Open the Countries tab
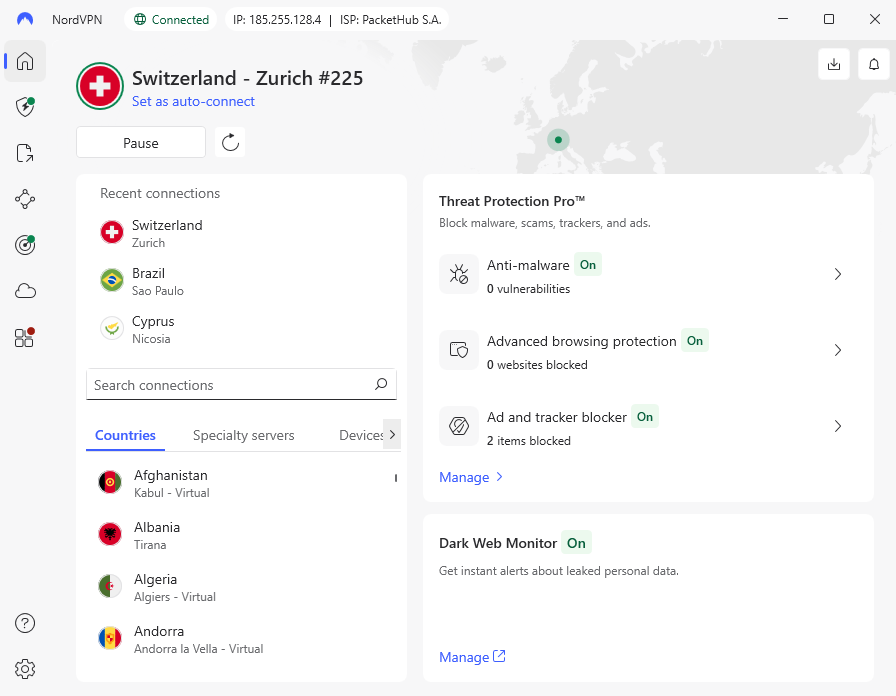 click(x=124, y=435)
